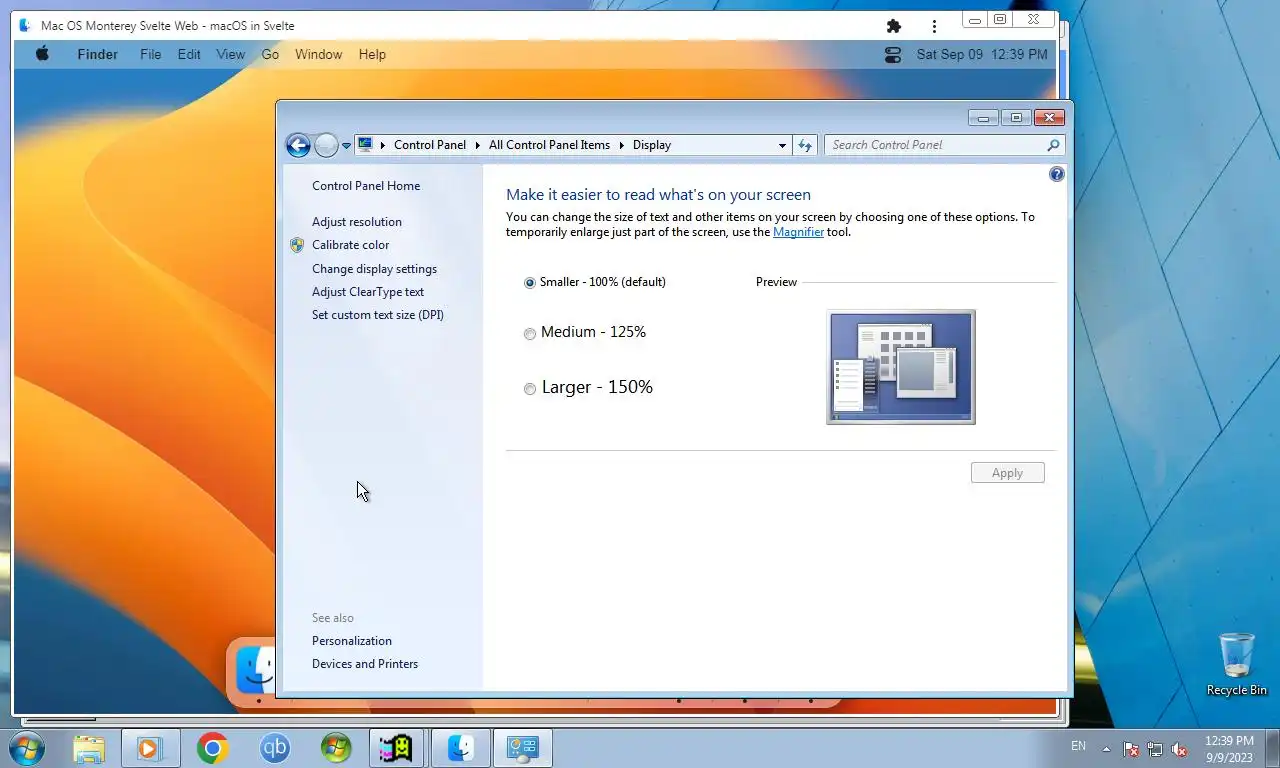Screen dimensions: 1280x768
Task: Open Display help question mark
Action: [1057, 174]
